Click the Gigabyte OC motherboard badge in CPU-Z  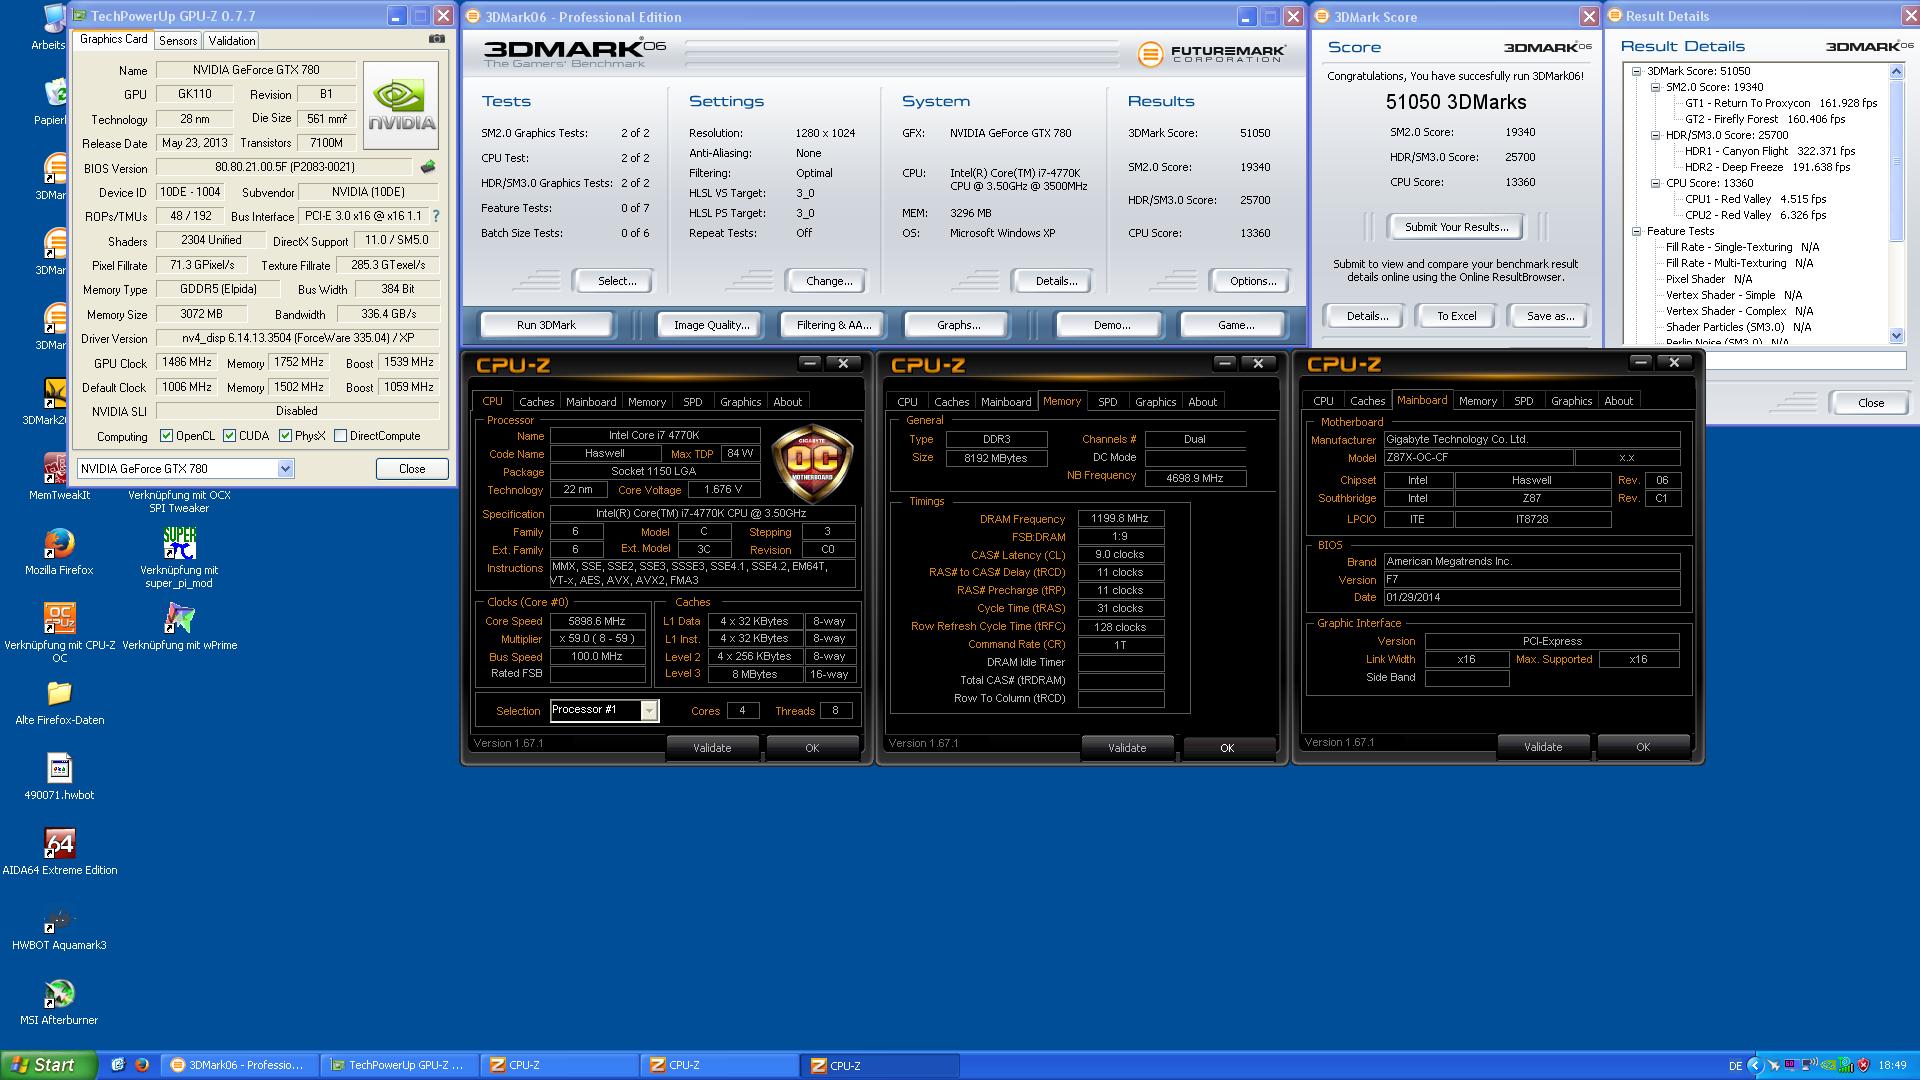coord(811,464)
